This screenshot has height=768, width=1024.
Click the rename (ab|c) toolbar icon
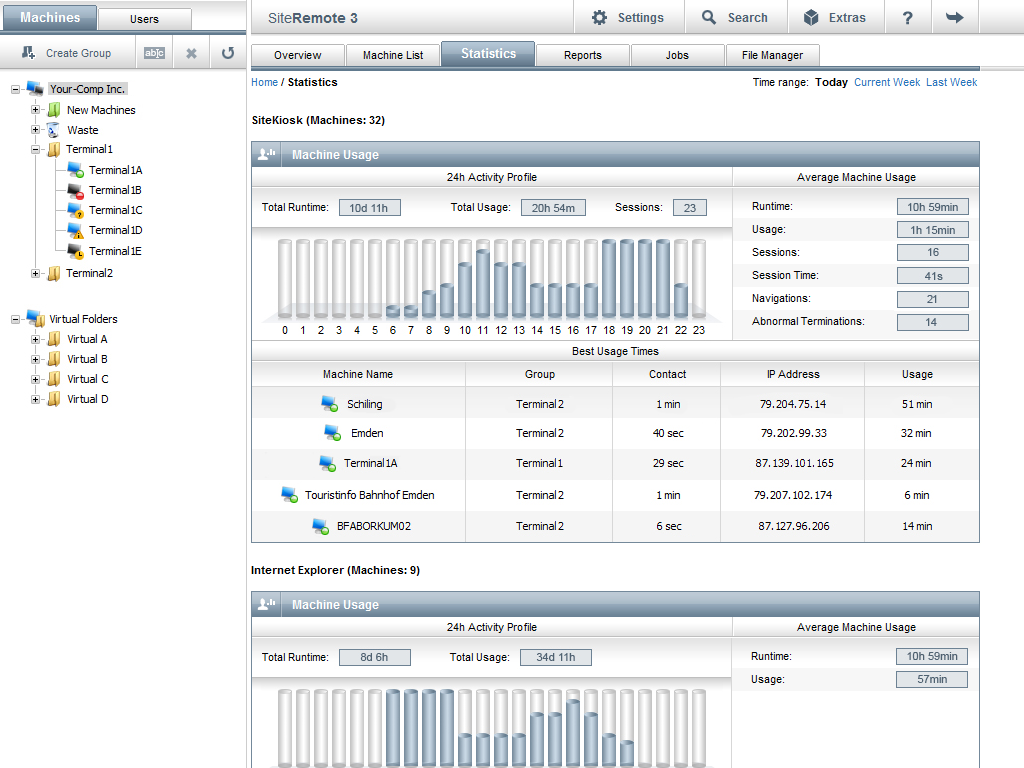tap(154, 53)
